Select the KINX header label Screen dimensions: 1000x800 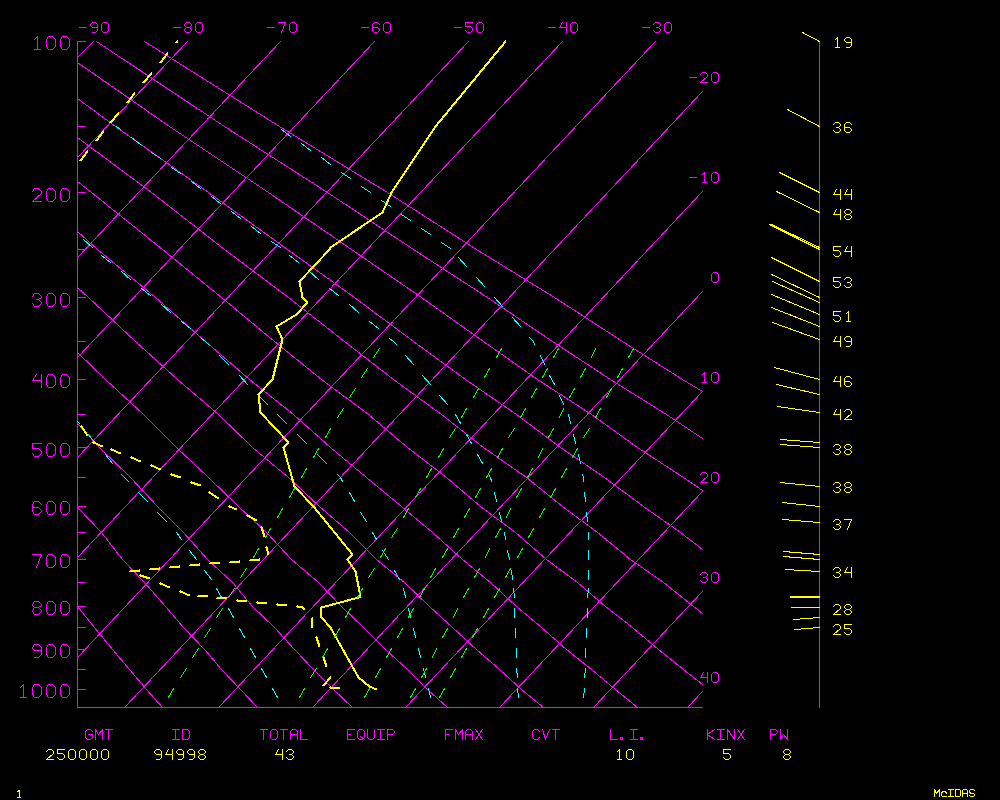(x=726, y=735)
